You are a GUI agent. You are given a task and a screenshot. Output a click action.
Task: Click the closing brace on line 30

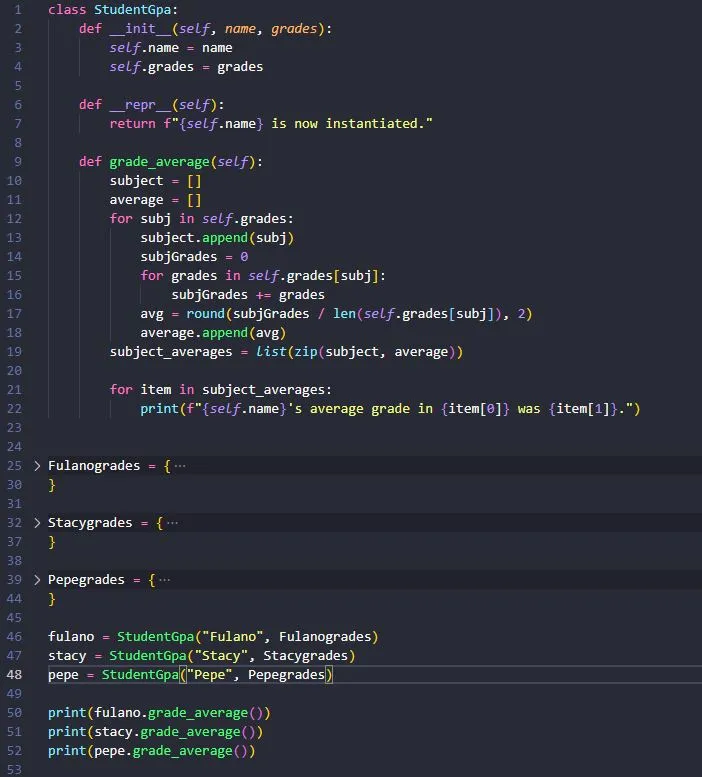[52, 485]
